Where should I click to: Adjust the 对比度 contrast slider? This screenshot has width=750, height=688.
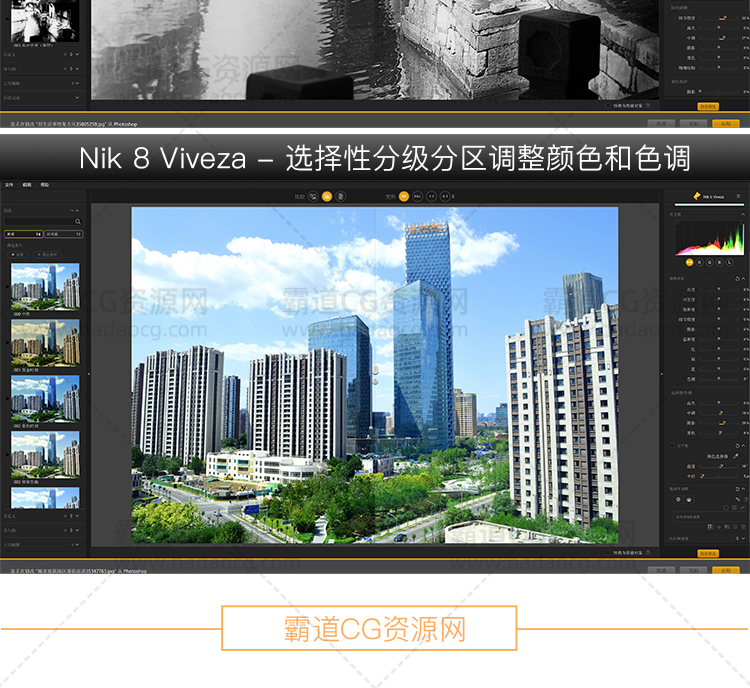click(718, 299)
